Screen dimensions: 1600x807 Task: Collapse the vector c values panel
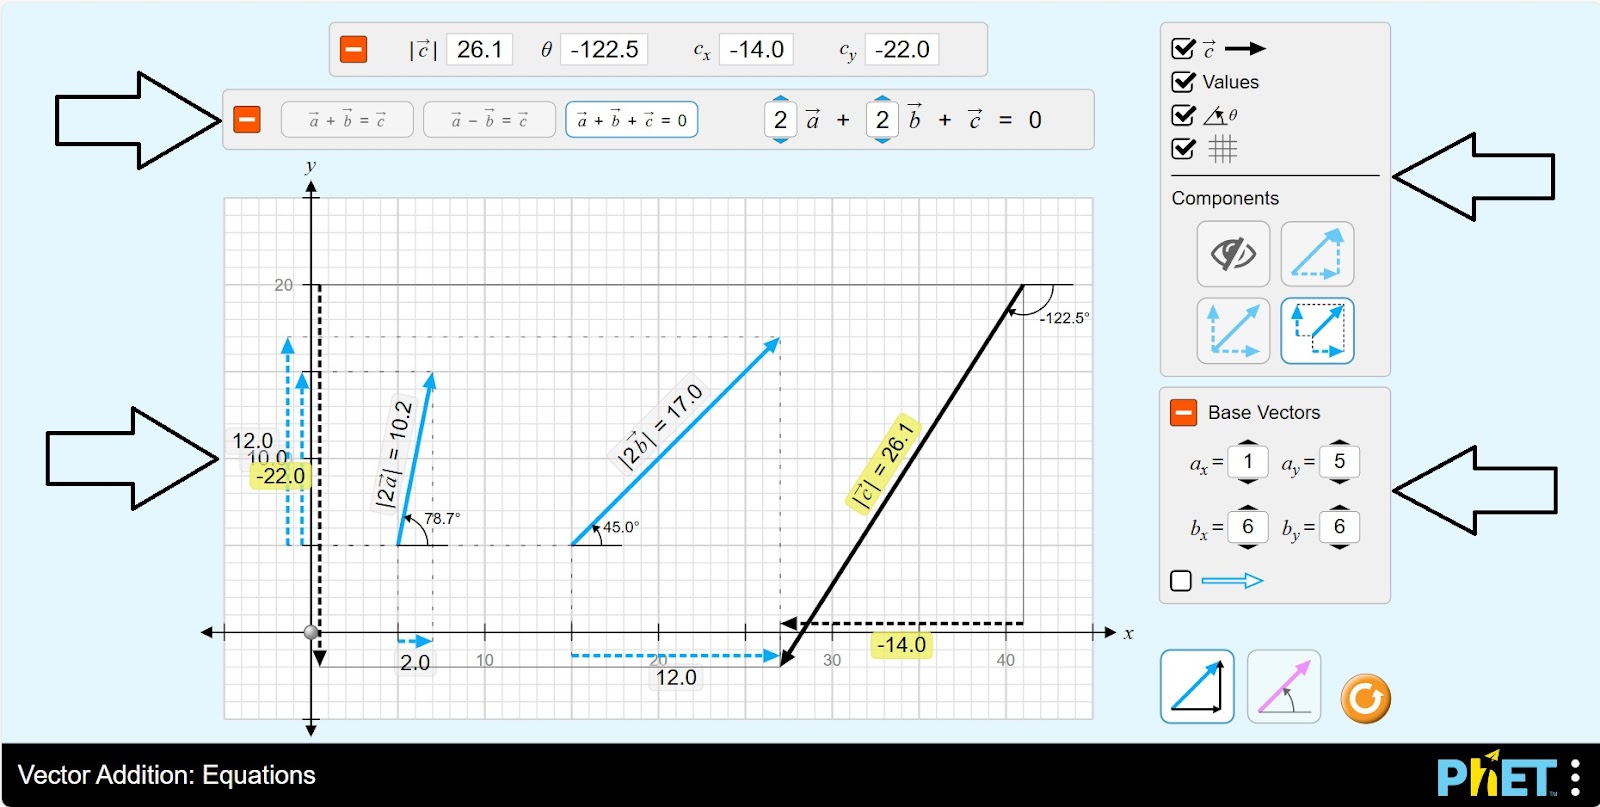pyautogui.click(x=353, y=49)
